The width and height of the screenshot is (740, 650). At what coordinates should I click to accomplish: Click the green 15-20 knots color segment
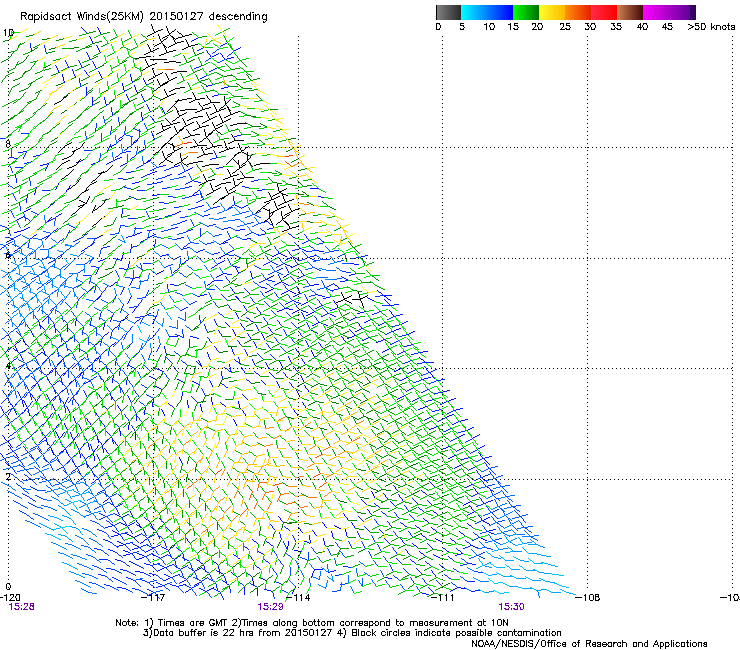[526, 12]
